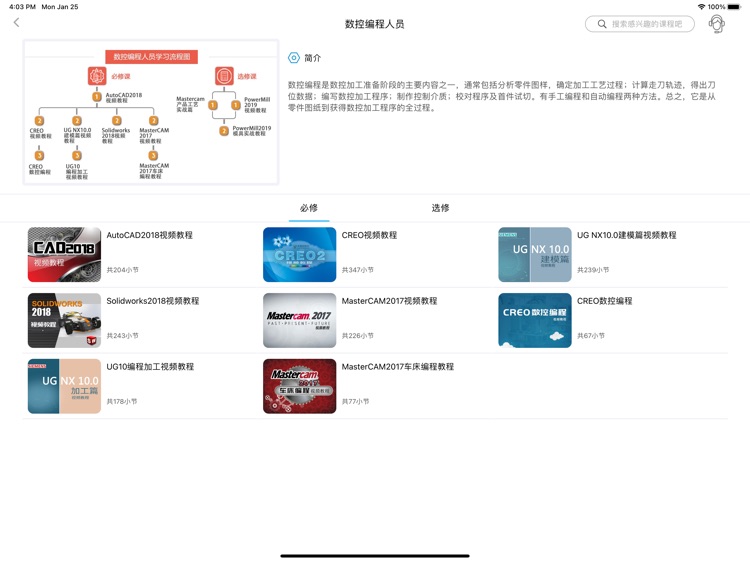Tap the Wi-Fi icon in status bar

701,7
